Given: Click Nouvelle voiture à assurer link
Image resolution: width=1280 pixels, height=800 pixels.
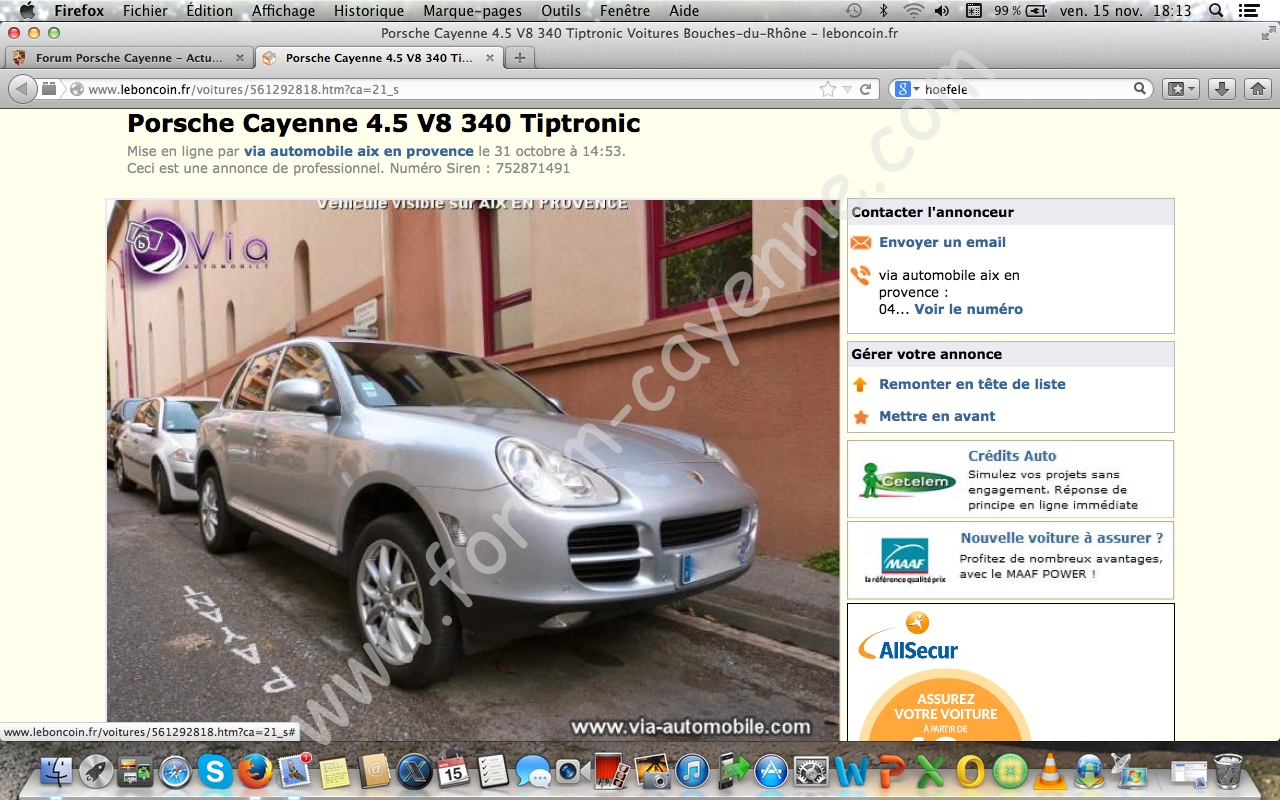Looking at the screenshot, I should tap(1062, 538).
